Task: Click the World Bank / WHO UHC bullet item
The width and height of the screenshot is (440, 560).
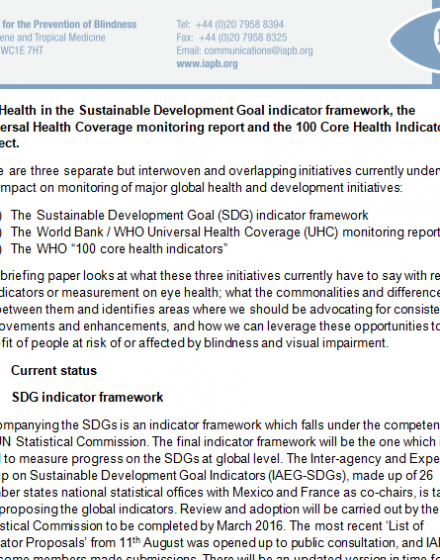Action: pyautogui.click(x=225, y=232)
